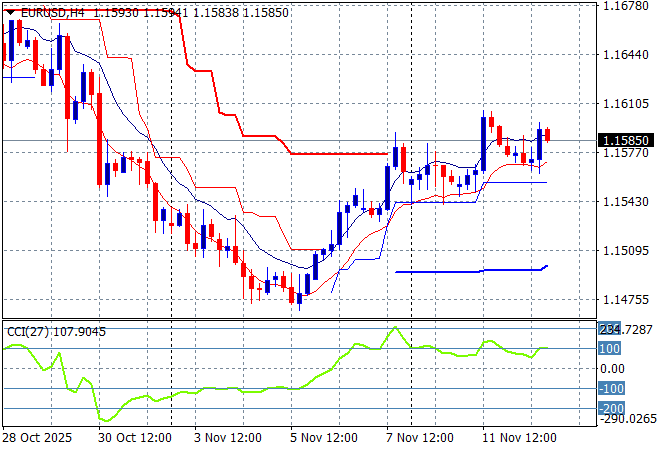
Task: Click the 28 Oct 2025 date label
Action: 37,438
